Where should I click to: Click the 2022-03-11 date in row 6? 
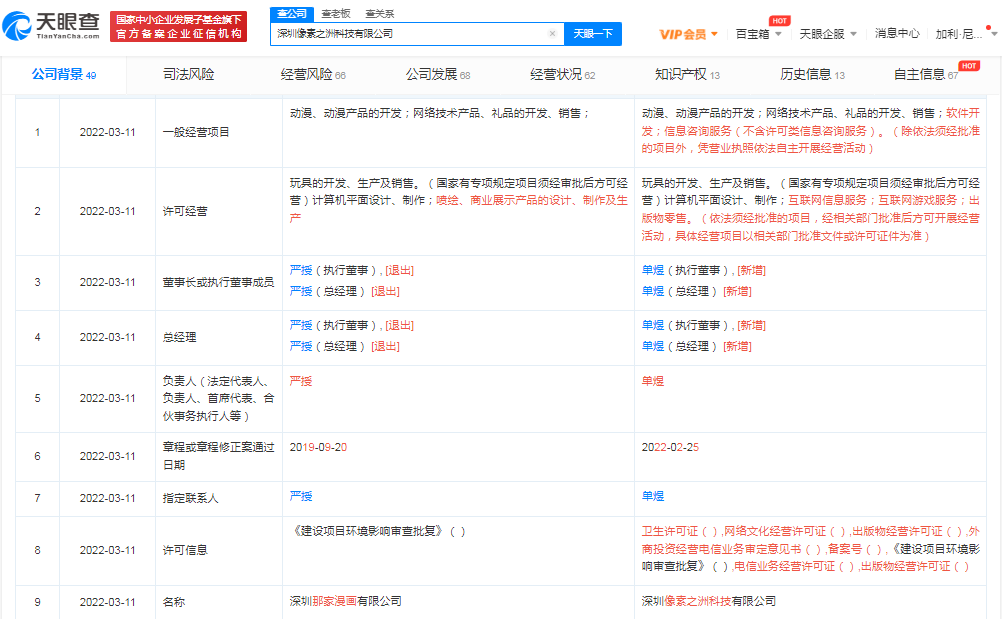click(107, 456)
